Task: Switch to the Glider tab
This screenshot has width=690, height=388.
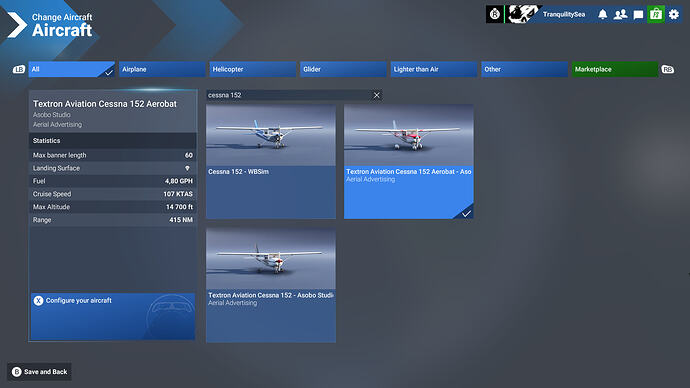Action: click(x=343, y=69)
